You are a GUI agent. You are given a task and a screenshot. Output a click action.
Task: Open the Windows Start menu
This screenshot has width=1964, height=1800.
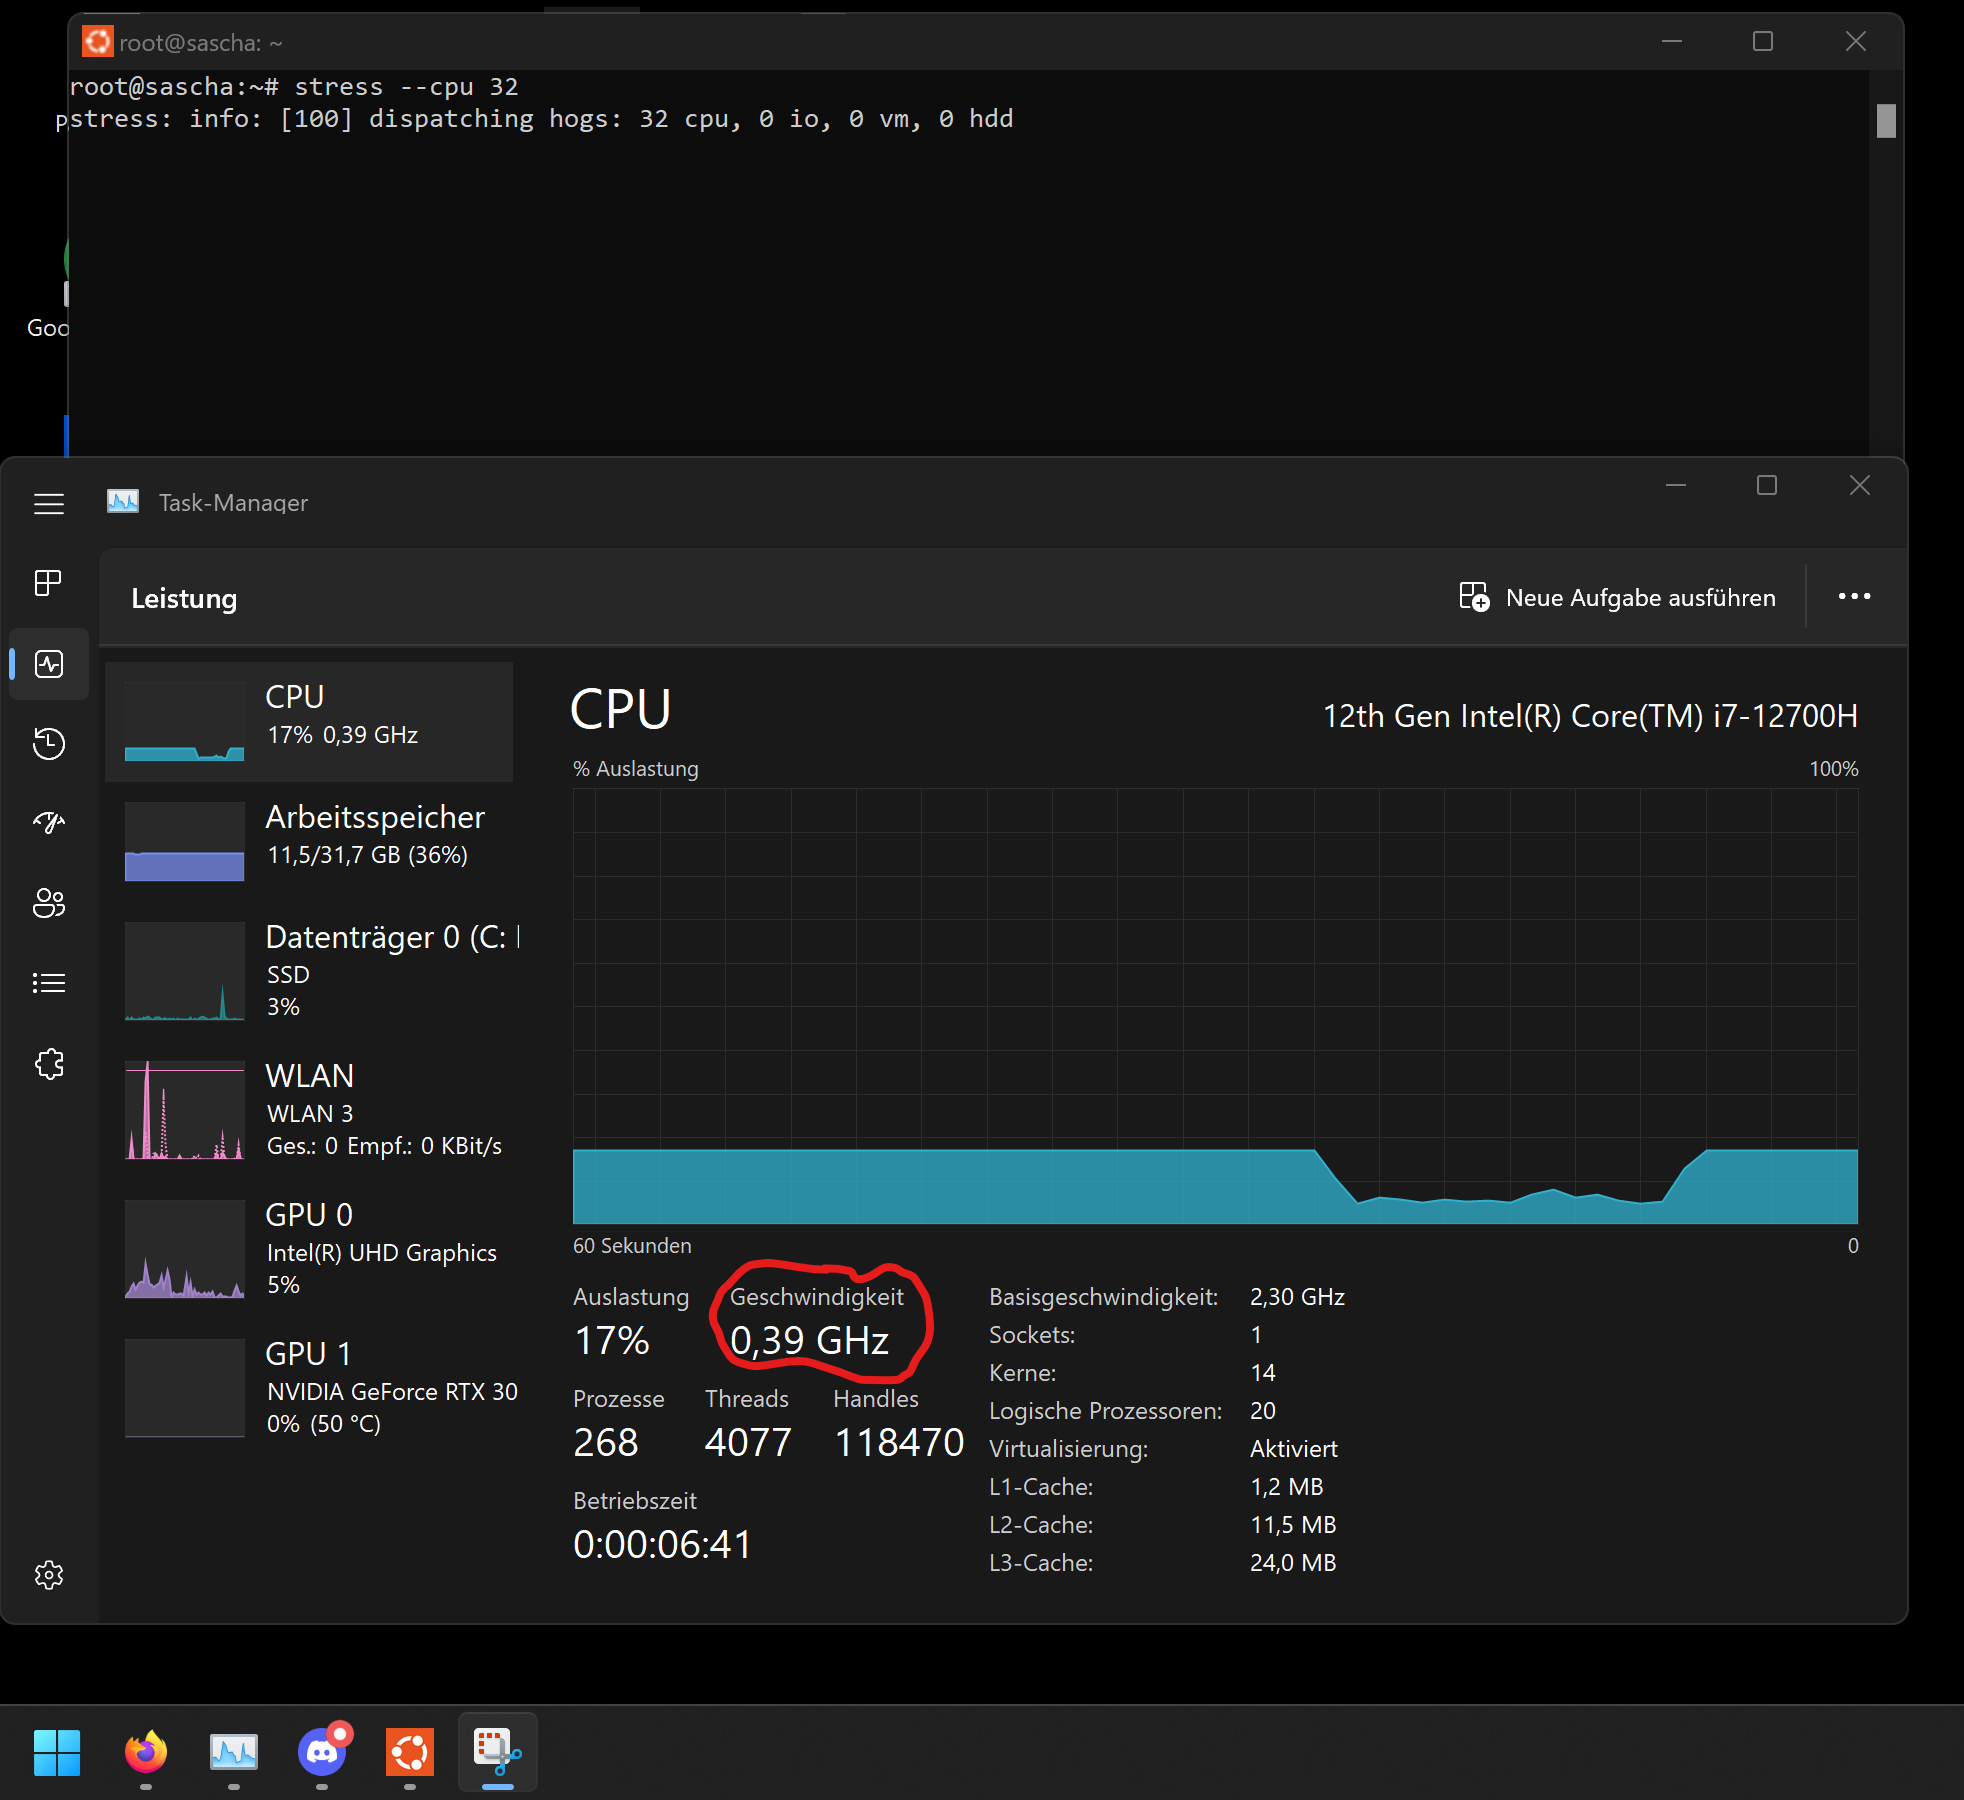coord(57,1752)
